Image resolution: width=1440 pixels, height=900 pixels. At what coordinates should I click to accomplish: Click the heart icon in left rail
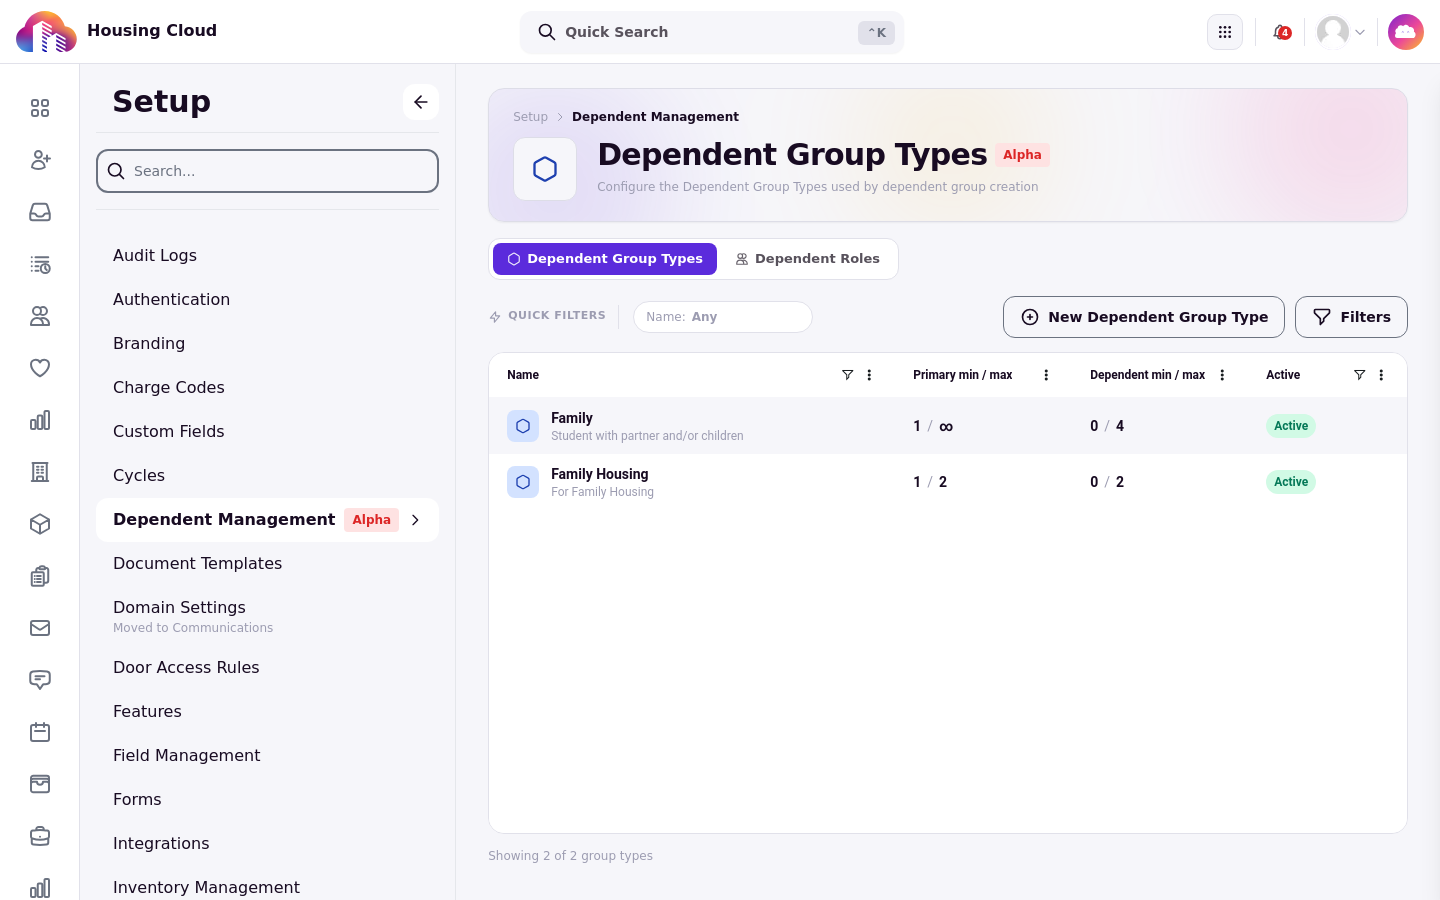point(40,368)
